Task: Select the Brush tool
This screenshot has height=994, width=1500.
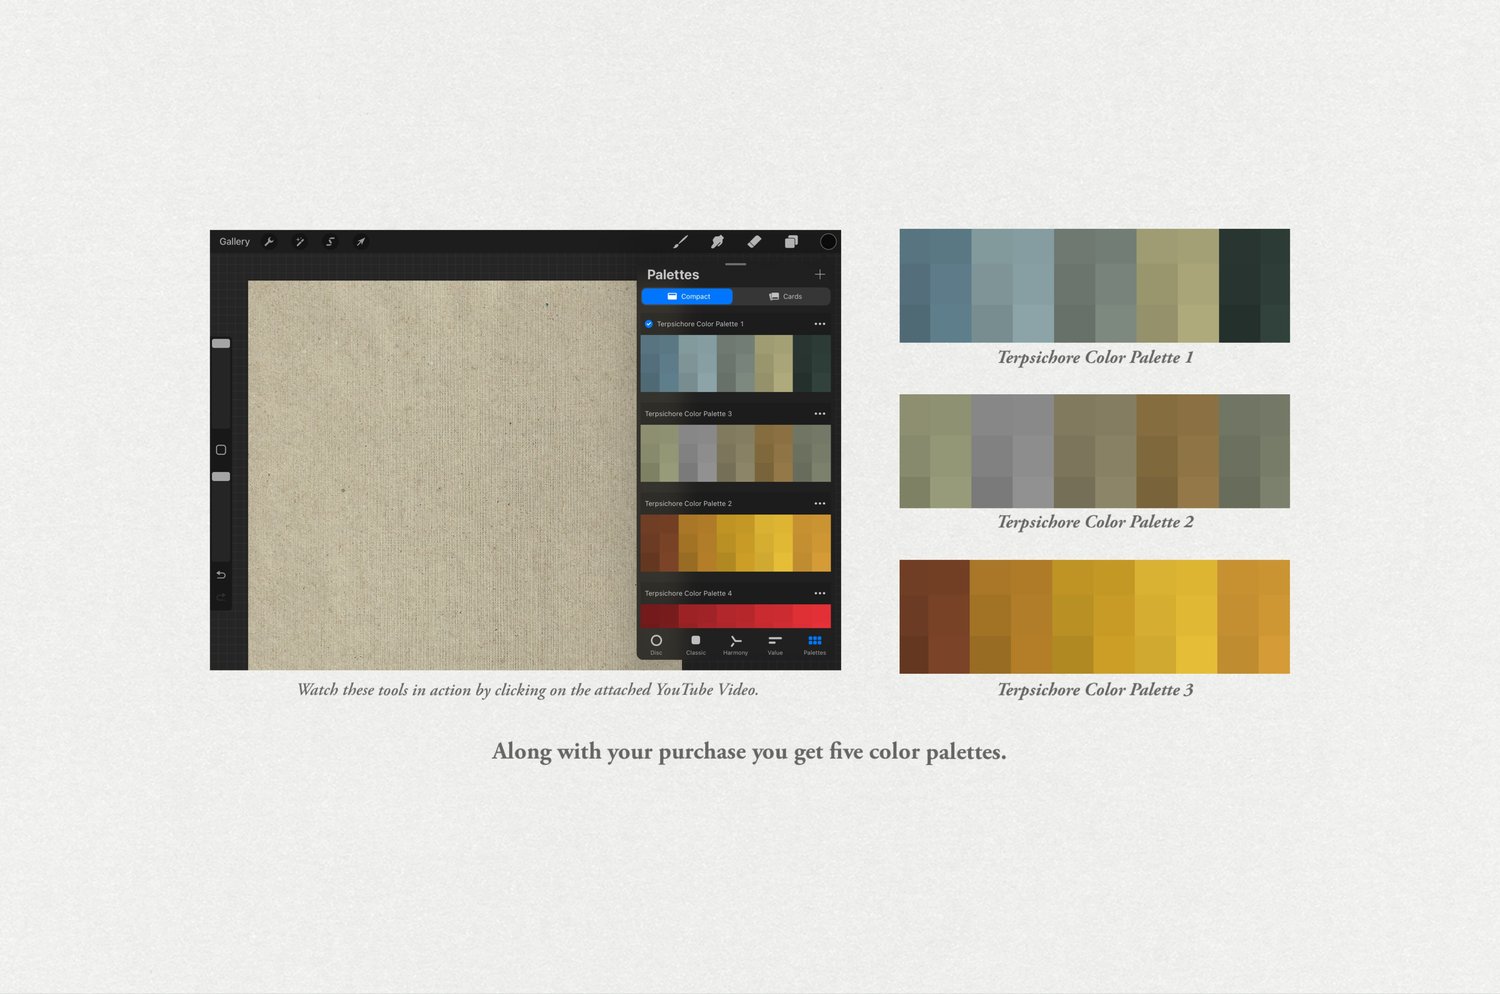Action: pos(680,242)
